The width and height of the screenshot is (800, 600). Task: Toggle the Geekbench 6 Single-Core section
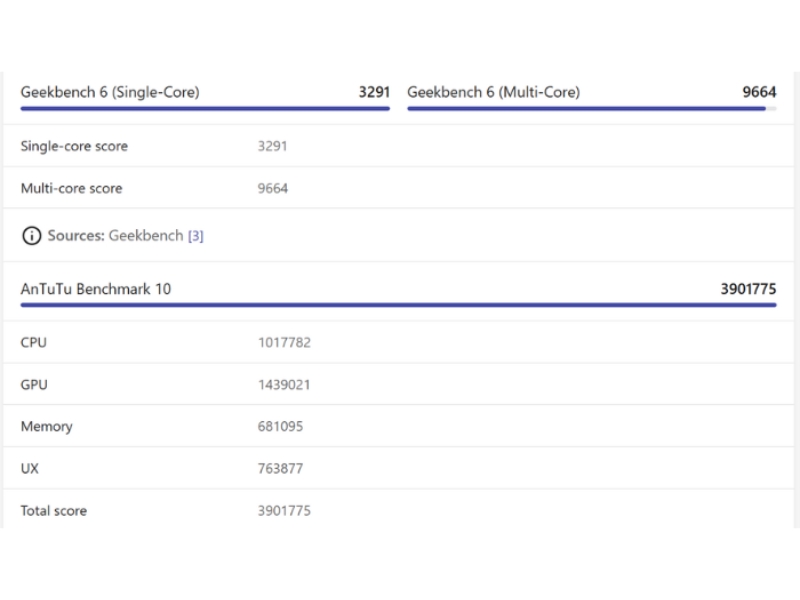(x=110, y=92)
